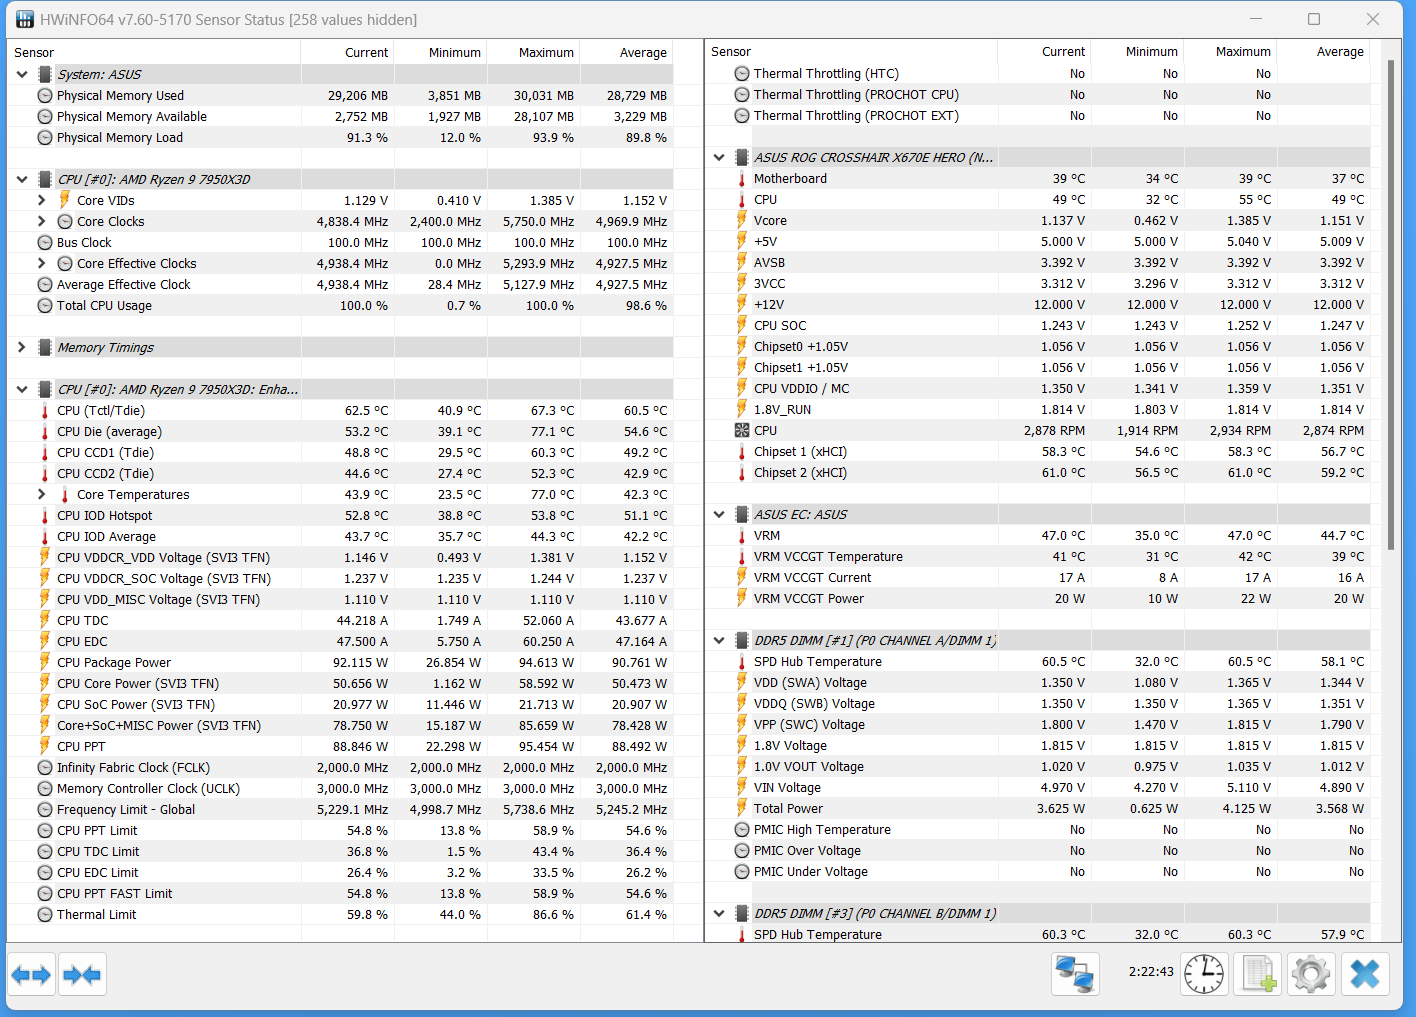1416x1017 pixels.
Task: Collapse DDR5 DIMM [#3] group
Action: (719, 913)
